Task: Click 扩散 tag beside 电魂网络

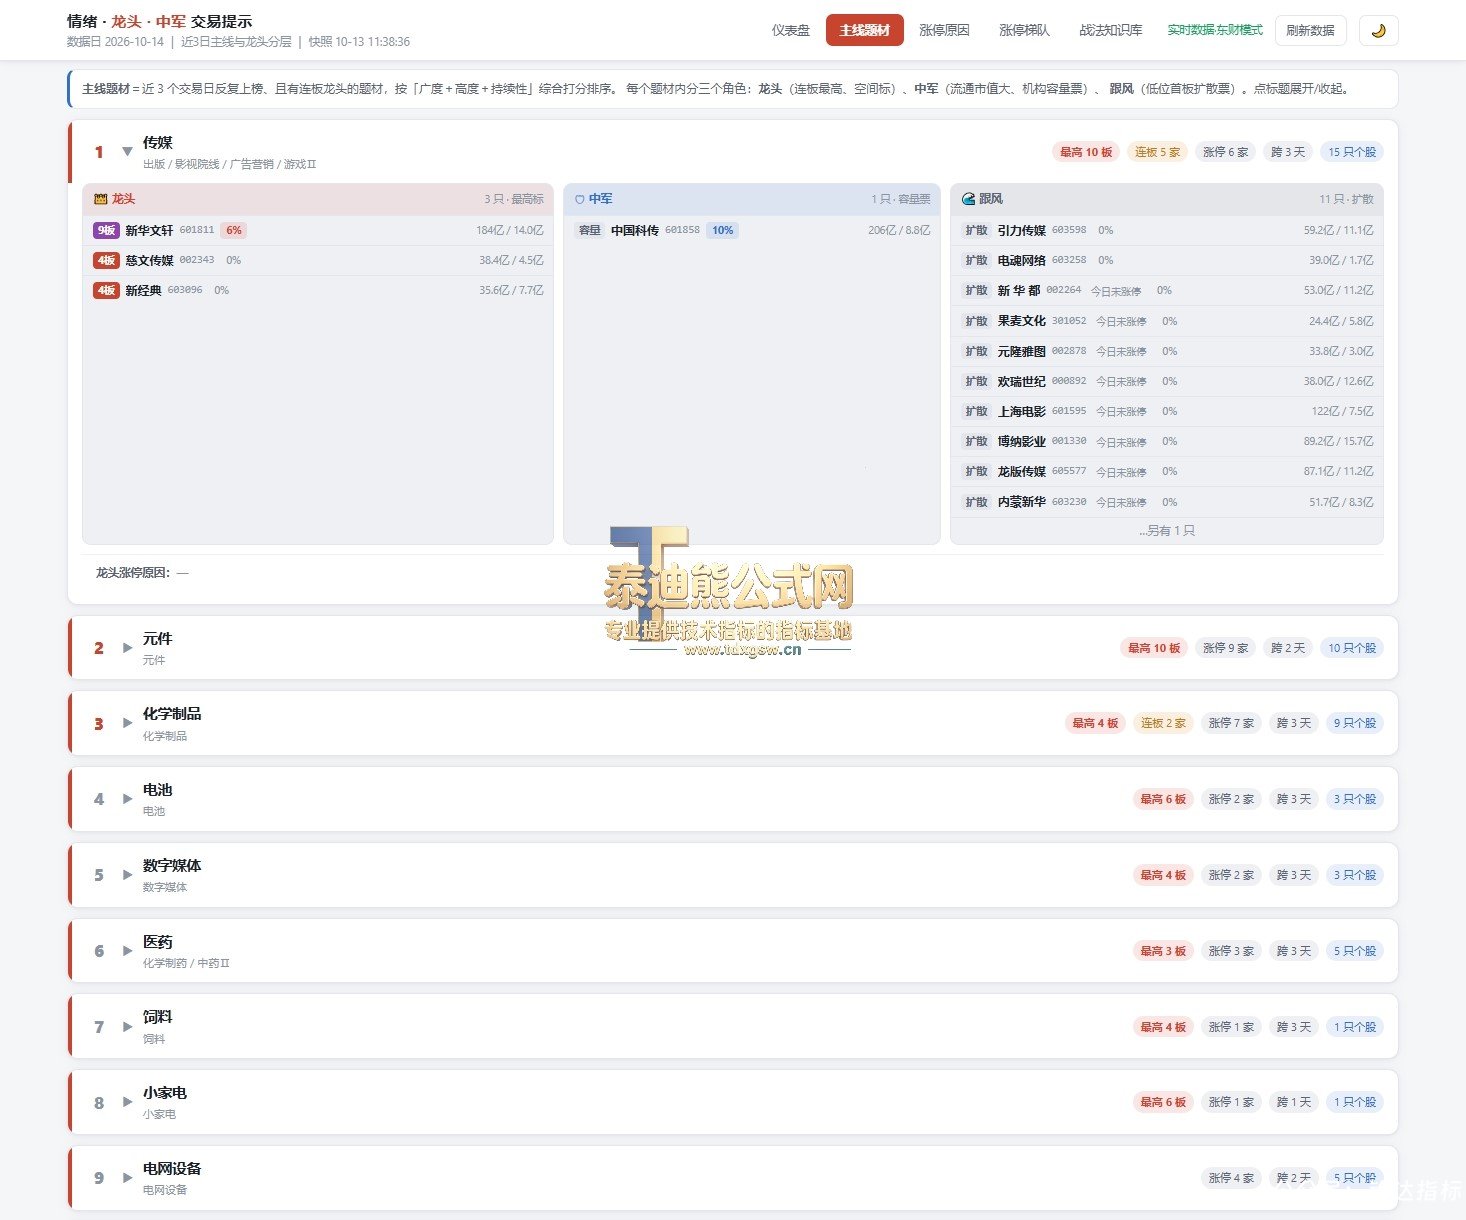Action: (976, 260)
